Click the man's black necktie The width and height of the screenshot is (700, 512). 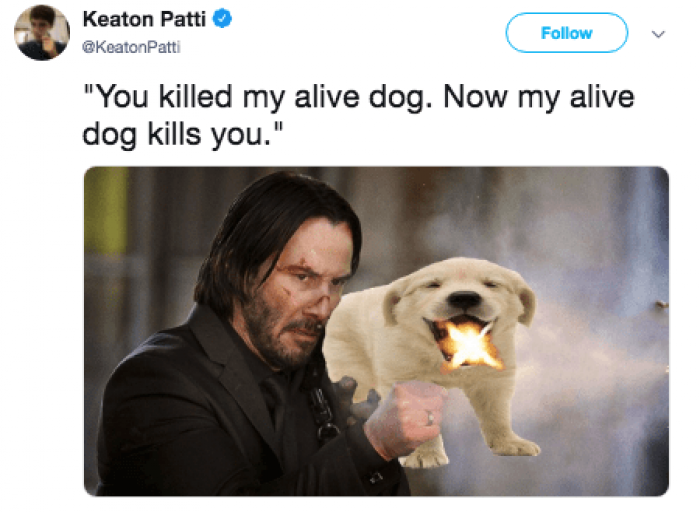275,402
